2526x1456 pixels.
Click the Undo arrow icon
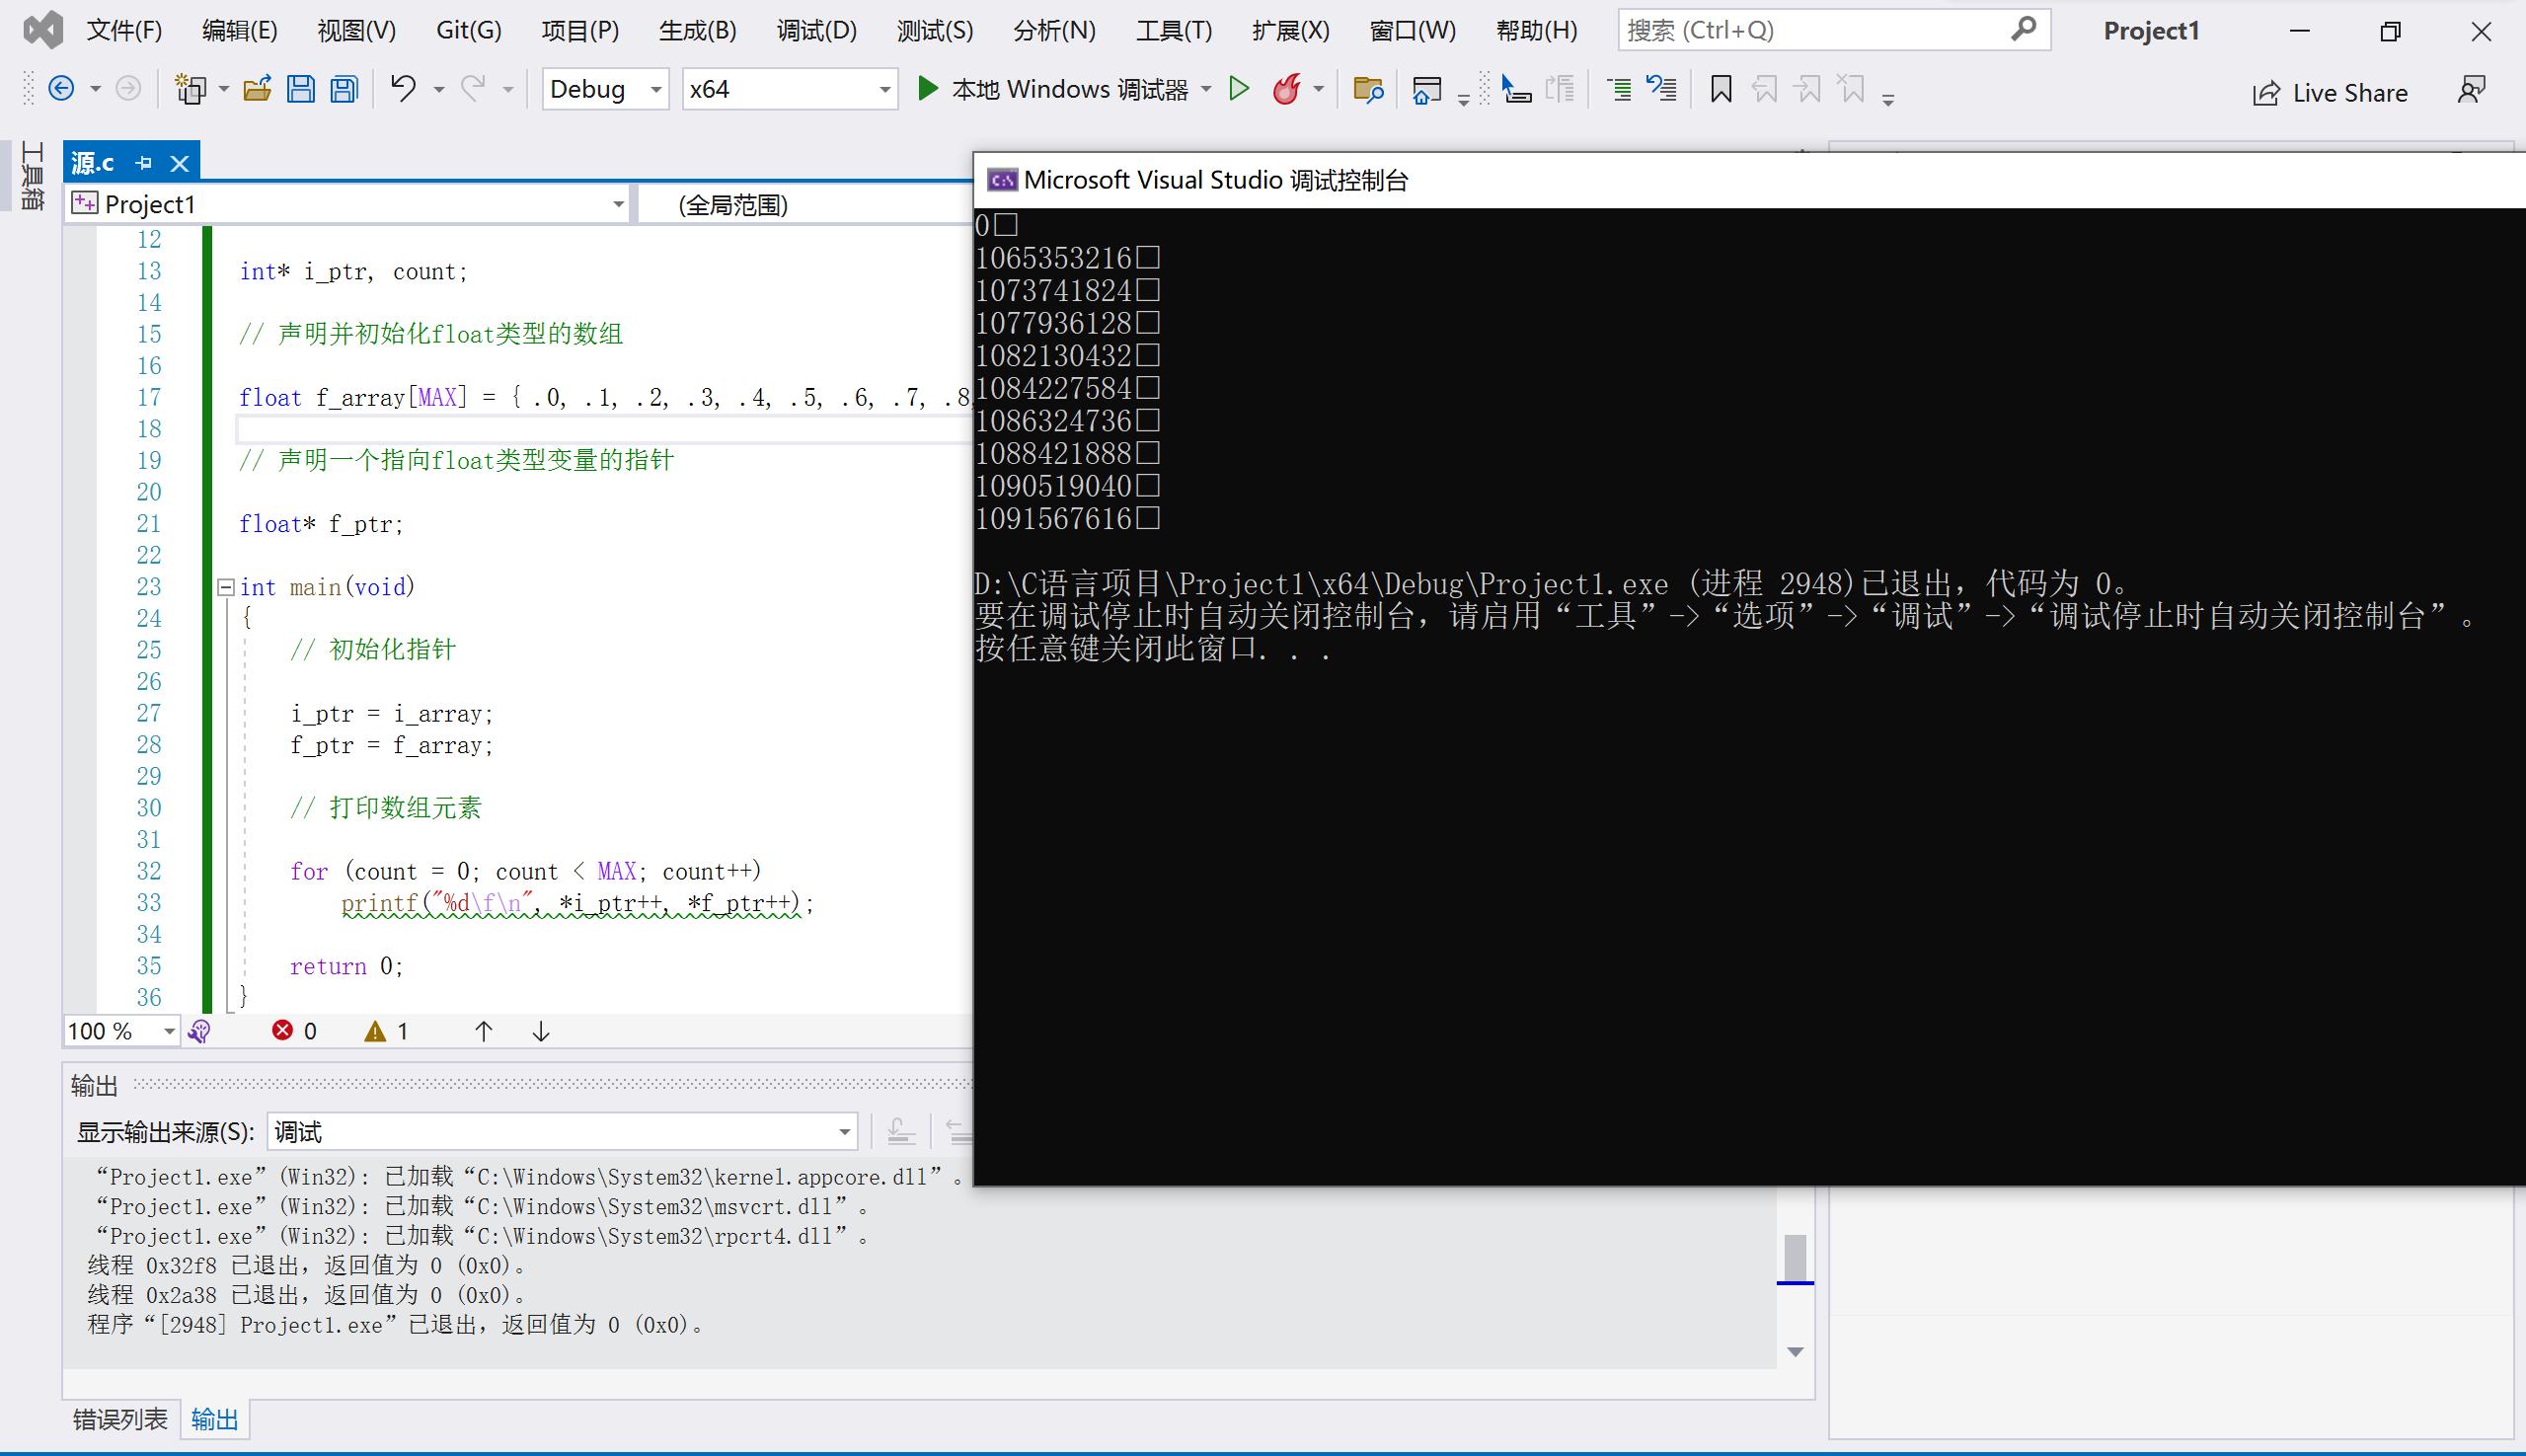click(403, 89)
